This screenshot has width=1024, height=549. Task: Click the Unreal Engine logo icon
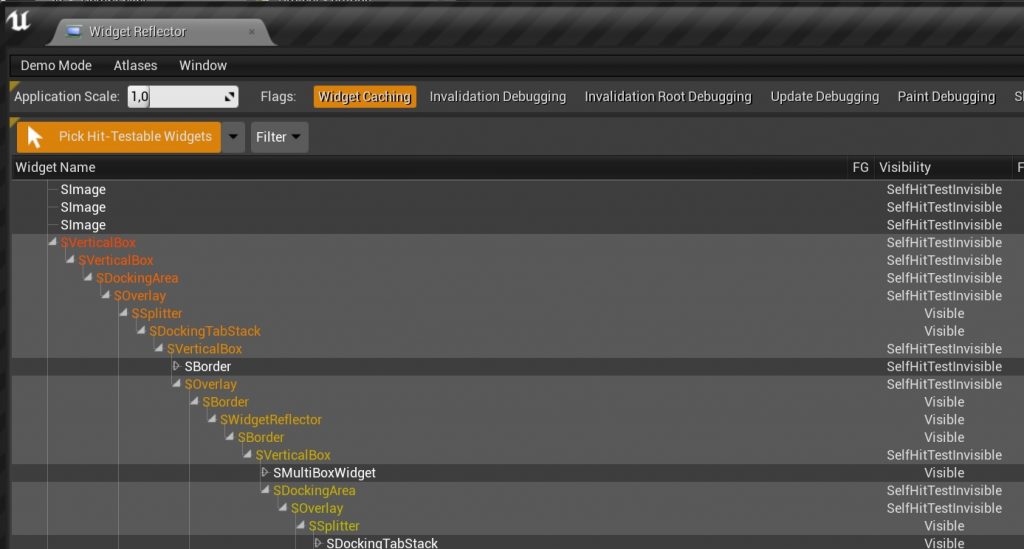[x=18, y=21]
